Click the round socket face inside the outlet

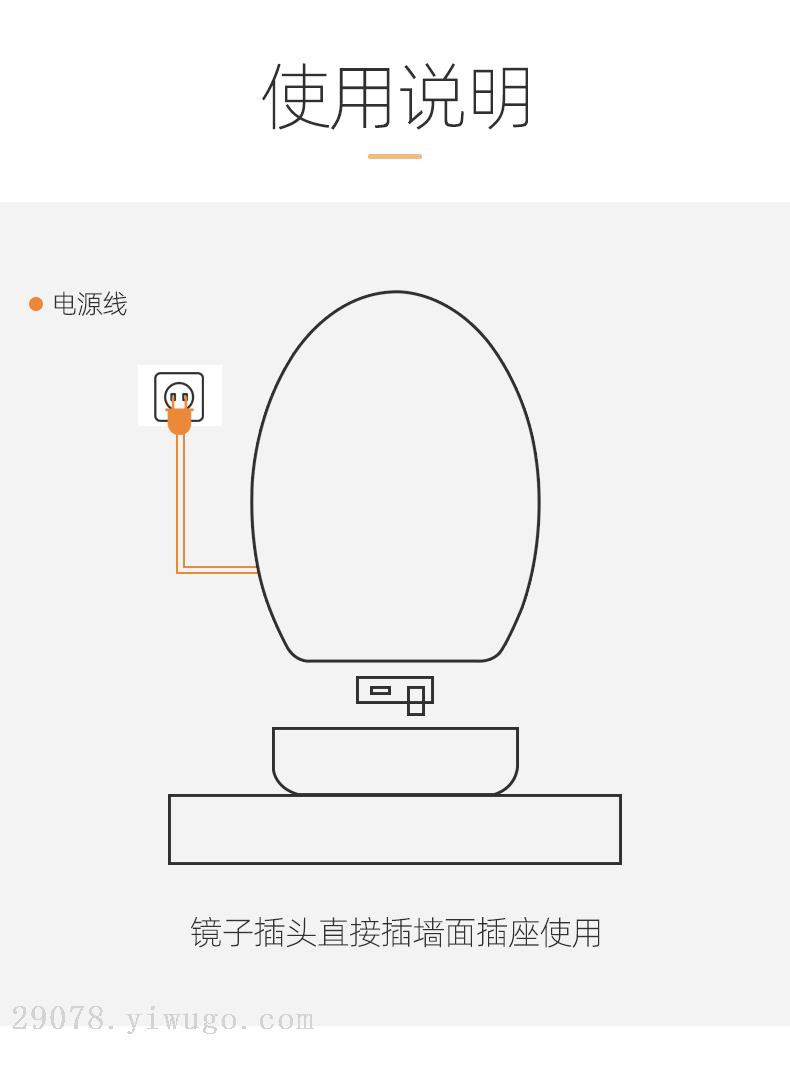[179, 395]
